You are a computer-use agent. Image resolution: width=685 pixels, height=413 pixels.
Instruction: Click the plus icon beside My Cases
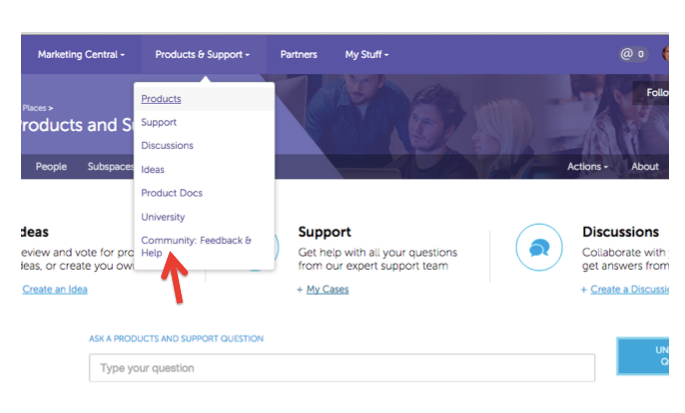(300, 290)
